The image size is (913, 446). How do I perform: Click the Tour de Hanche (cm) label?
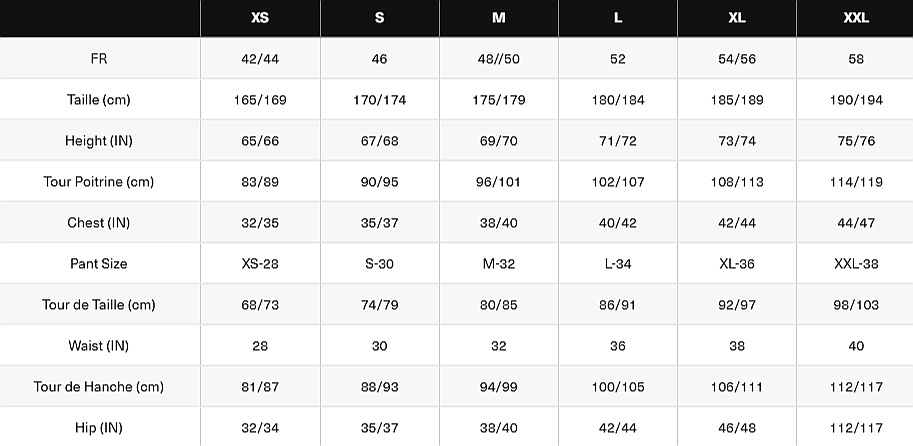[x=99, y=387]
